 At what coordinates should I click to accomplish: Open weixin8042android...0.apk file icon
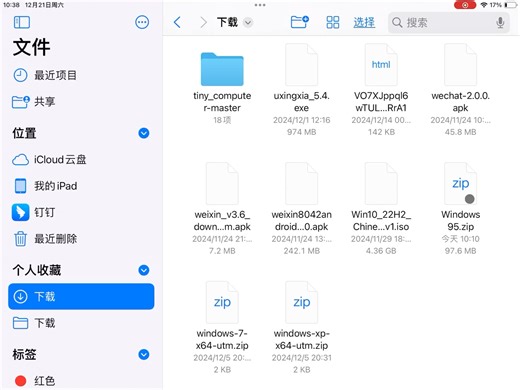tap(301, 183)
